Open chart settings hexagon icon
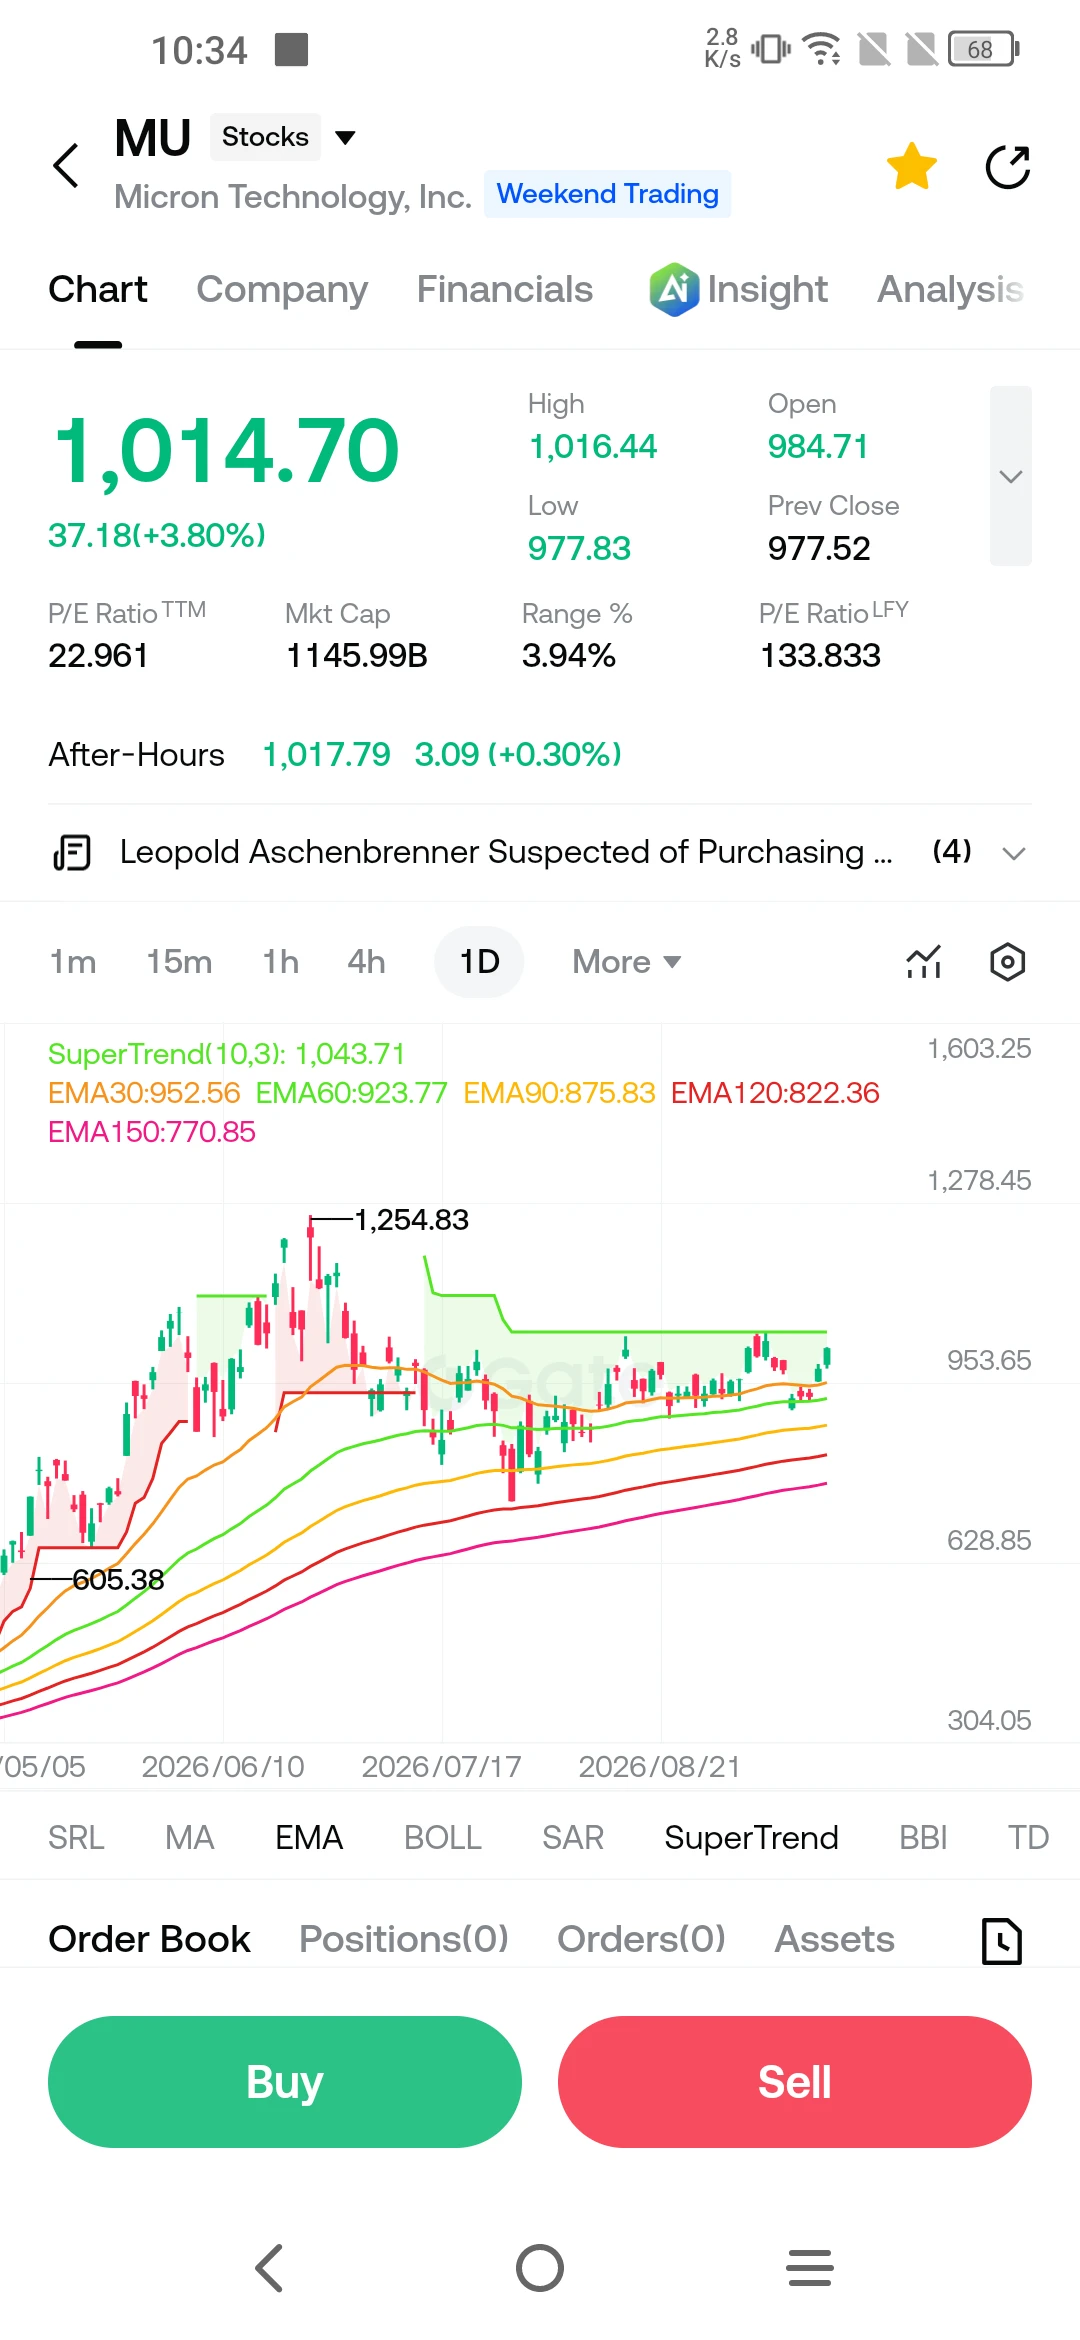Image resolution: width=1080 pixels, height=2340 pixels. (x=1007, y=962)
